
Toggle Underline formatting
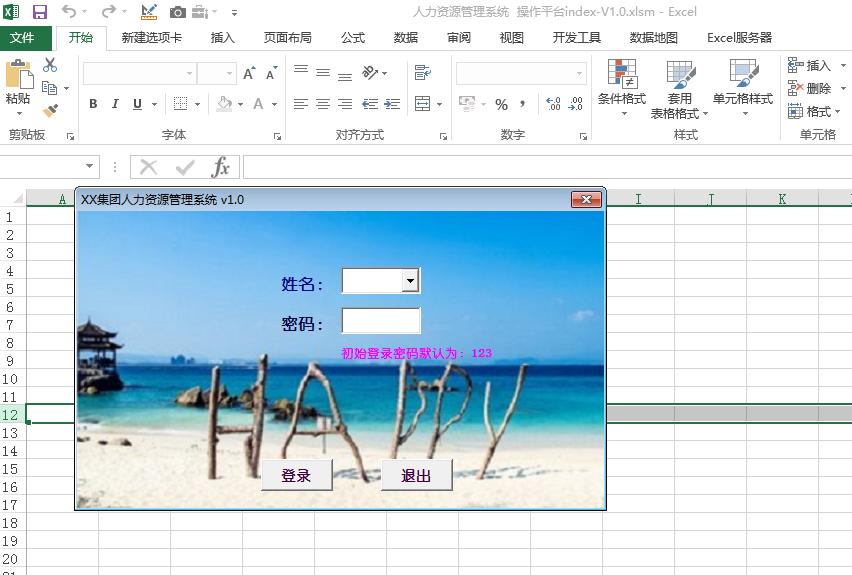(137, 104)
